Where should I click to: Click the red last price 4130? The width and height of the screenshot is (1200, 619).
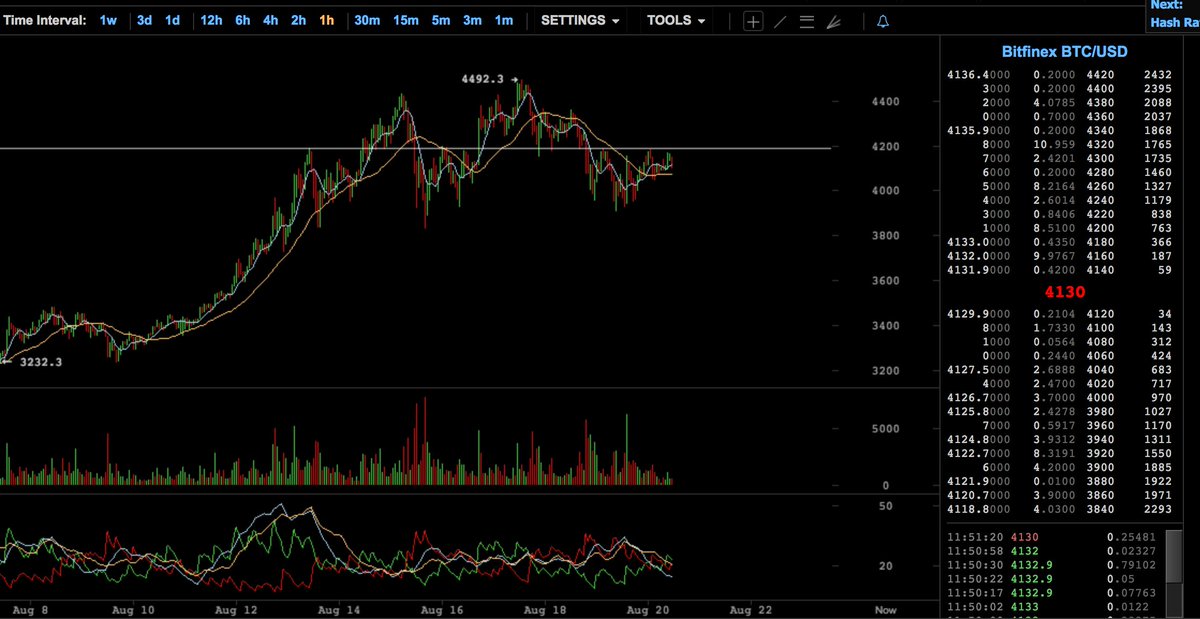1065,293
